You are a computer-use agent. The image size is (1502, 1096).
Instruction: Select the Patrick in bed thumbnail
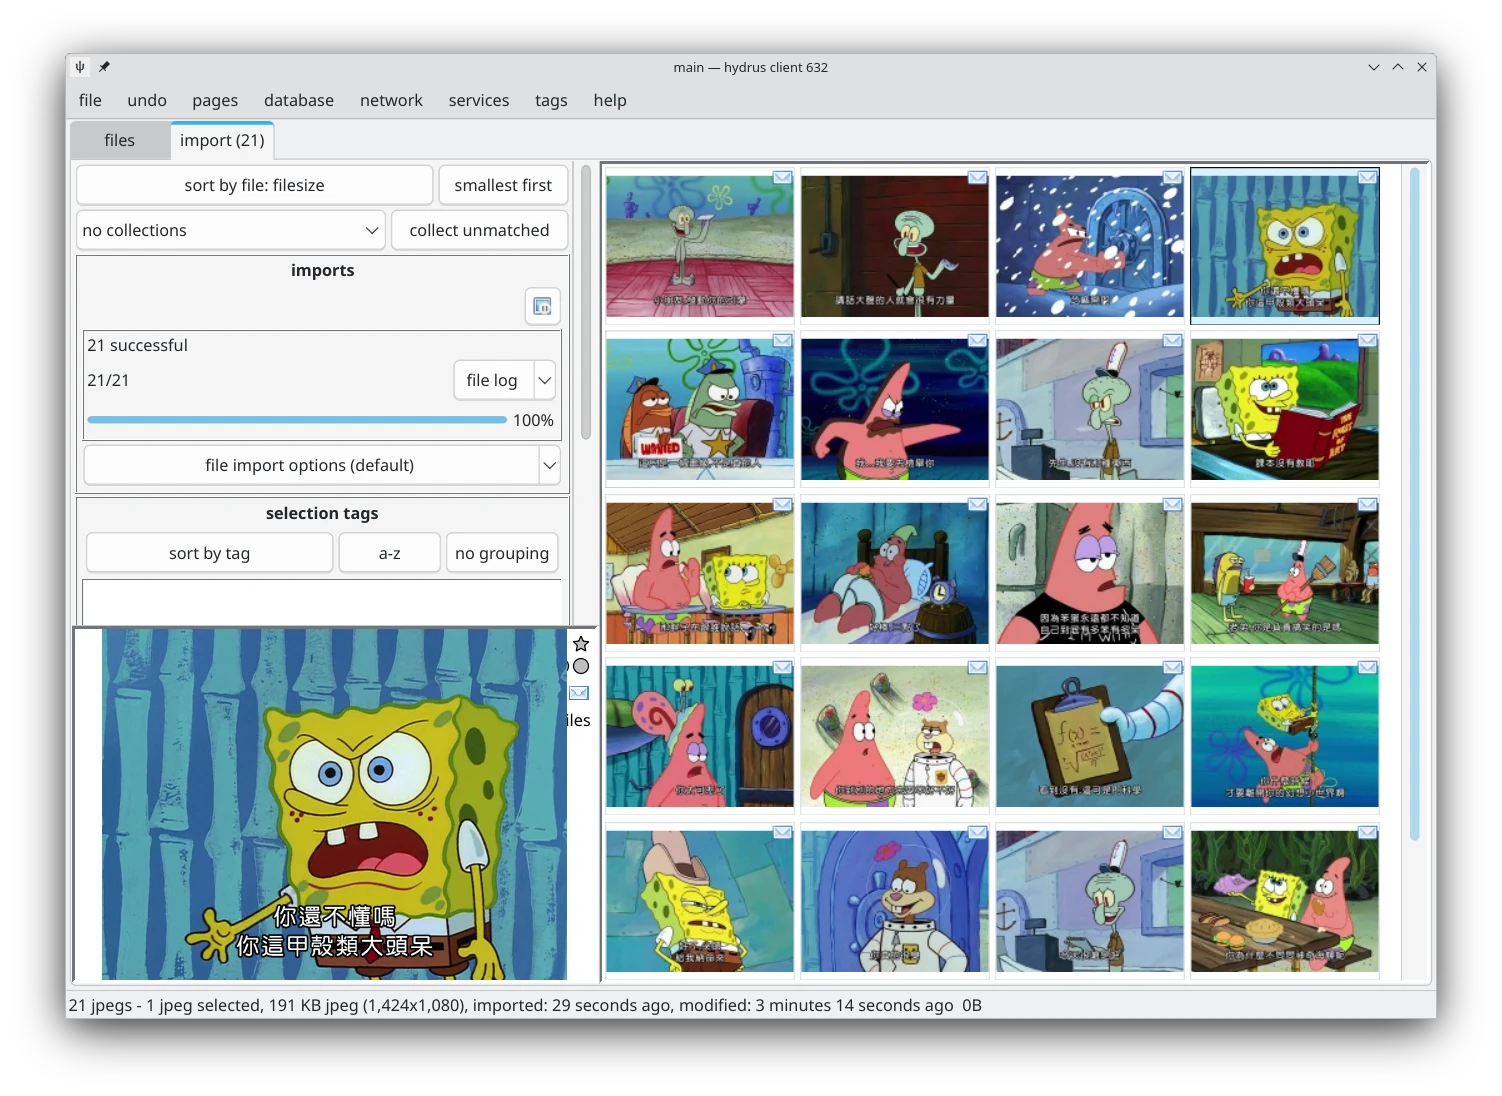coord(893,573)
